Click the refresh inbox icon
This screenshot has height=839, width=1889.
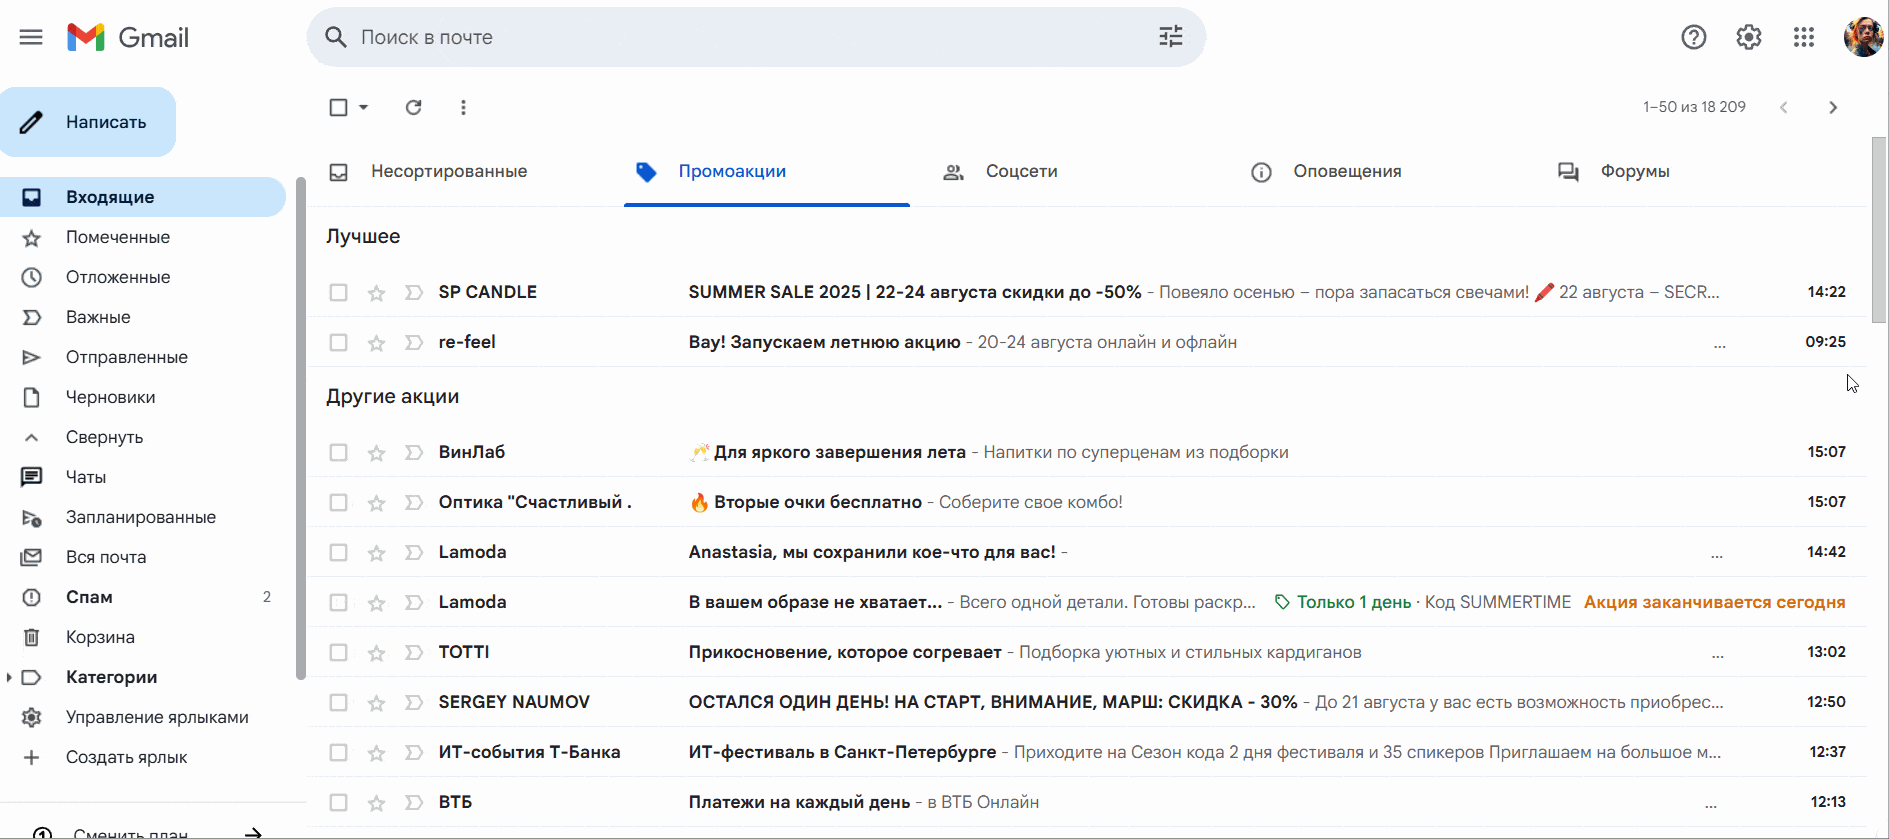point(413,107)
